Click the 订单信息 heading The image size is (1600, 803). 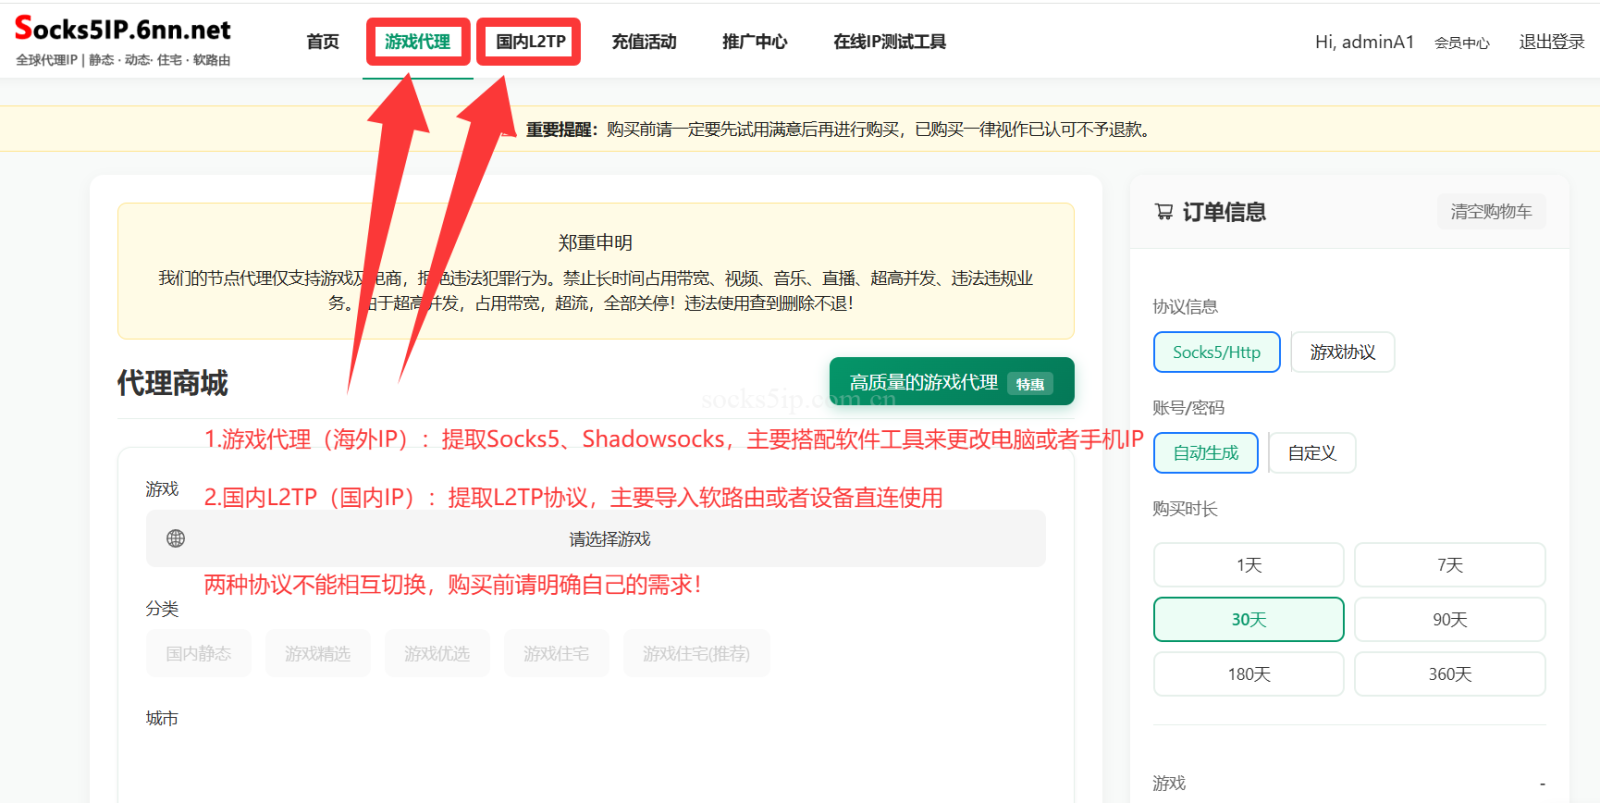click(x=1224, y=212)
